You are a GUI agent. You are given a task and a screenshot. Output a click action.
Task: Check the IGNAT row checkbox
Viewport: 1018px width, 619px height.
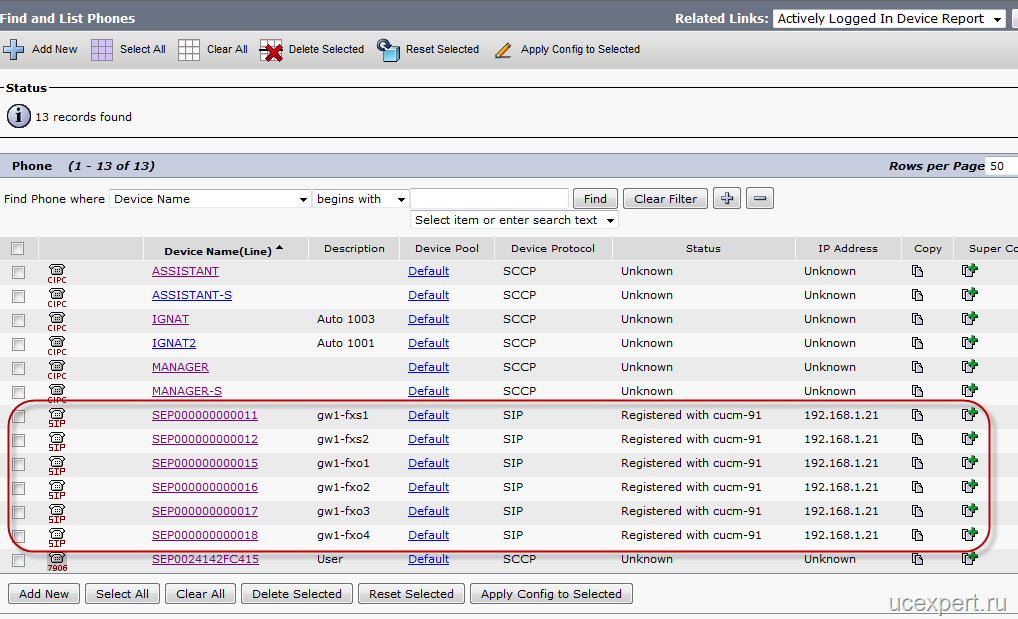click(18, 320)
